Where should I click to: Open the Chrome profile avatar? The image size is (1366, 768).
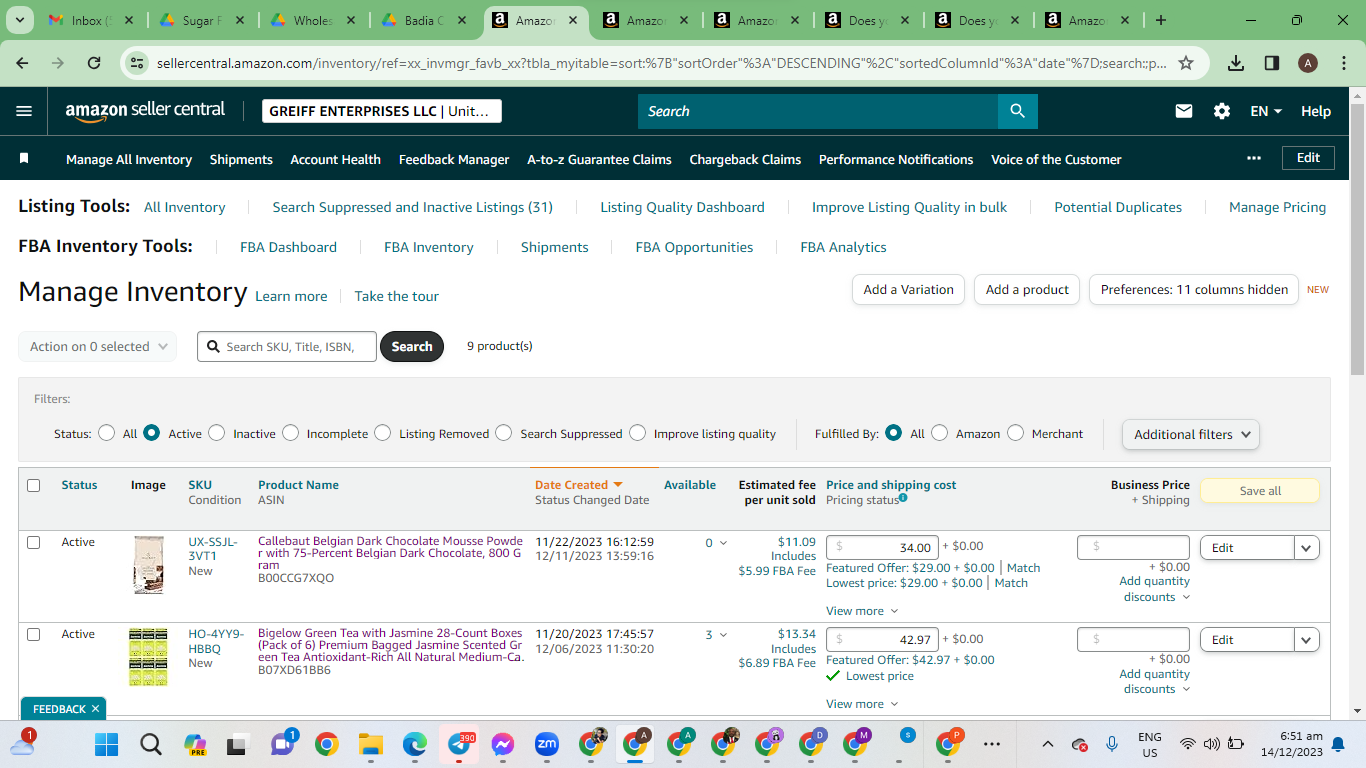point(1307,63)
